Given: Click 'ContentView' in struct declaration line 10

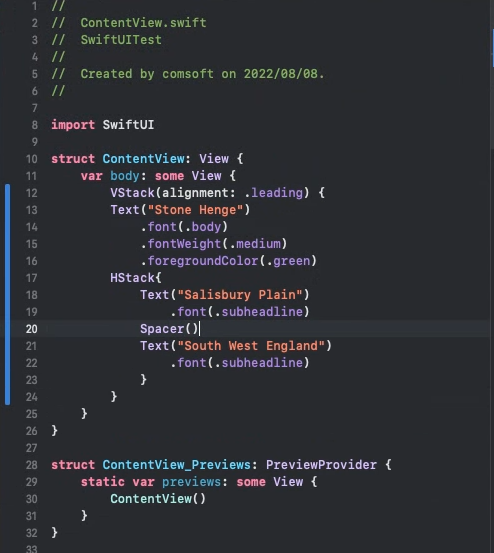Looking at the screenshot, I should pos(144,159).
